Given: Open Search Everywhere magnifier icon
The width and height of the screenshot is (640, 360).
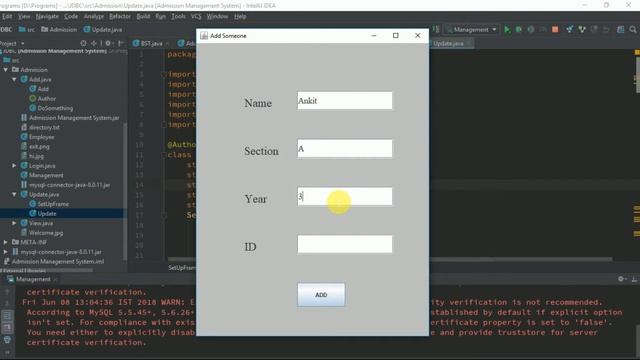Looking at the screenshot, I should 633,29.
